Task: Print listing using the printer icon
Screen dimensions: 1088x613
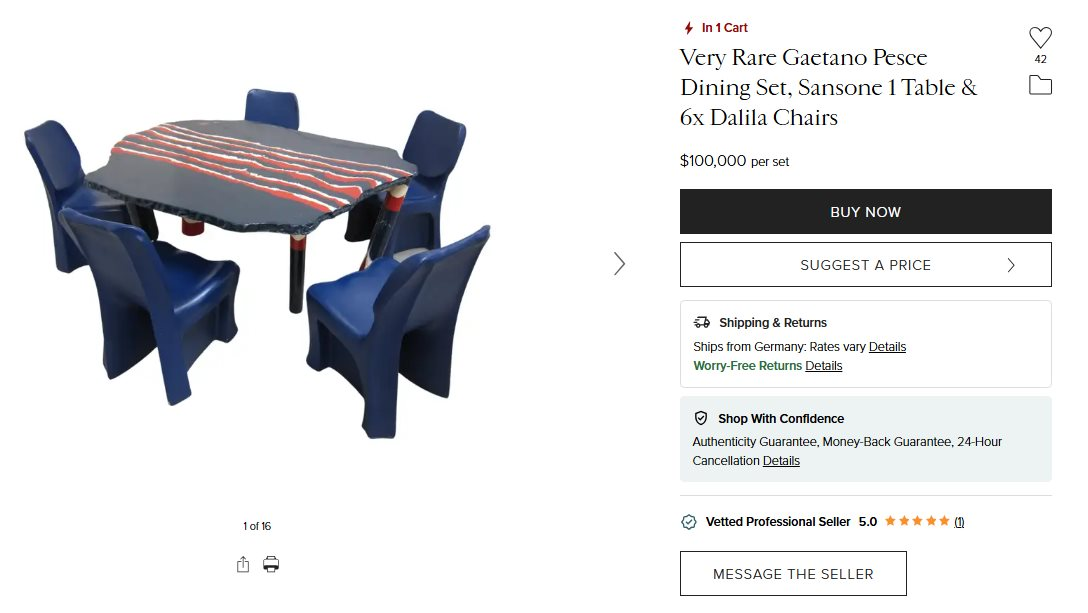Action: pyautogui.click(x=271, y=564)
